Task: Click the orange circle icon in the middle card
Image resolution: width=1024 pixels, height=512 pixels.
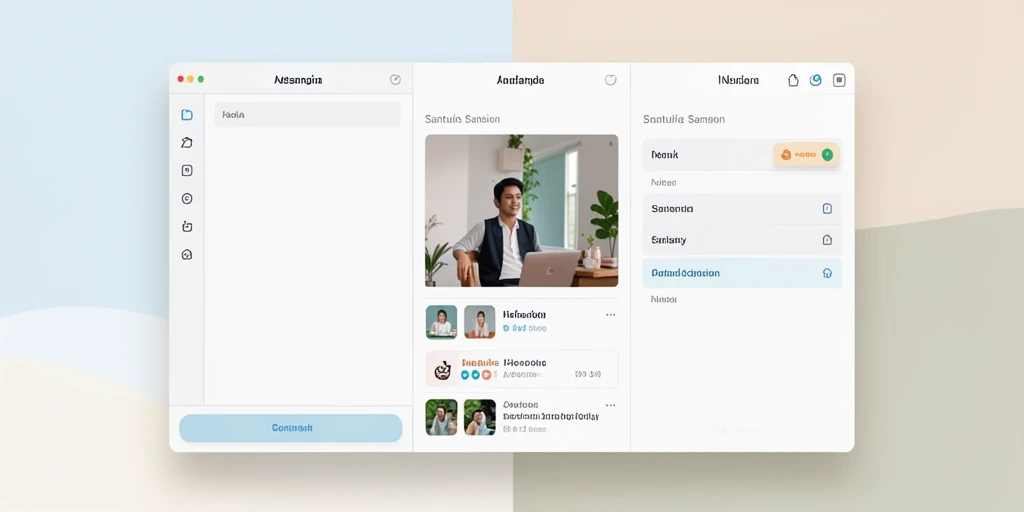Action: 487,375
